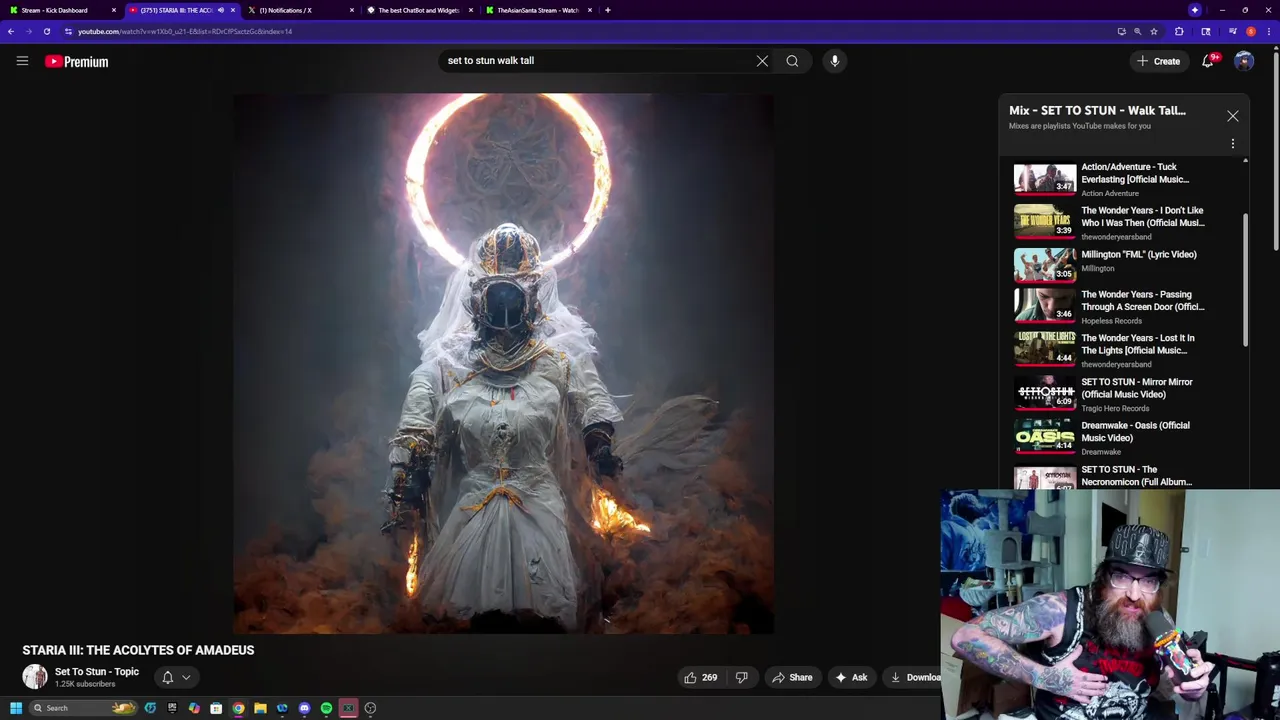Open File Explorer from taskbar
The height and width of the screenshot is (720, 1280).
(260, 708)
